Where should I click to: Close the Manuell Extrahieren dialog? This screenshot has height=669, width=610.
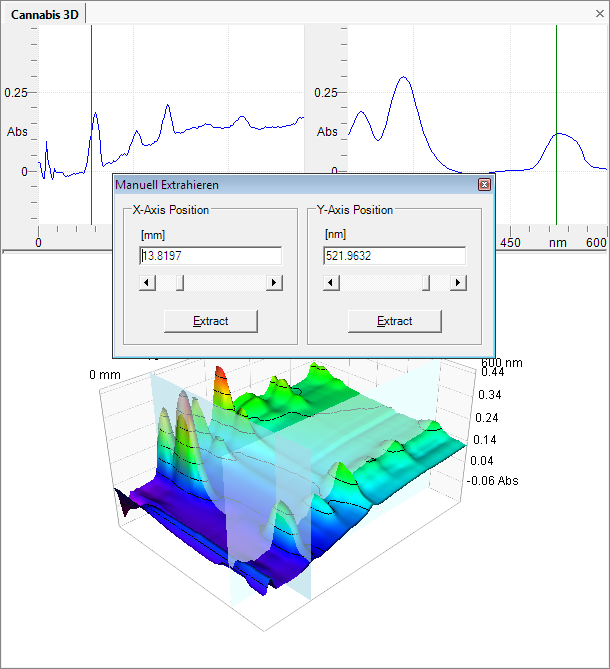point(484,185)
